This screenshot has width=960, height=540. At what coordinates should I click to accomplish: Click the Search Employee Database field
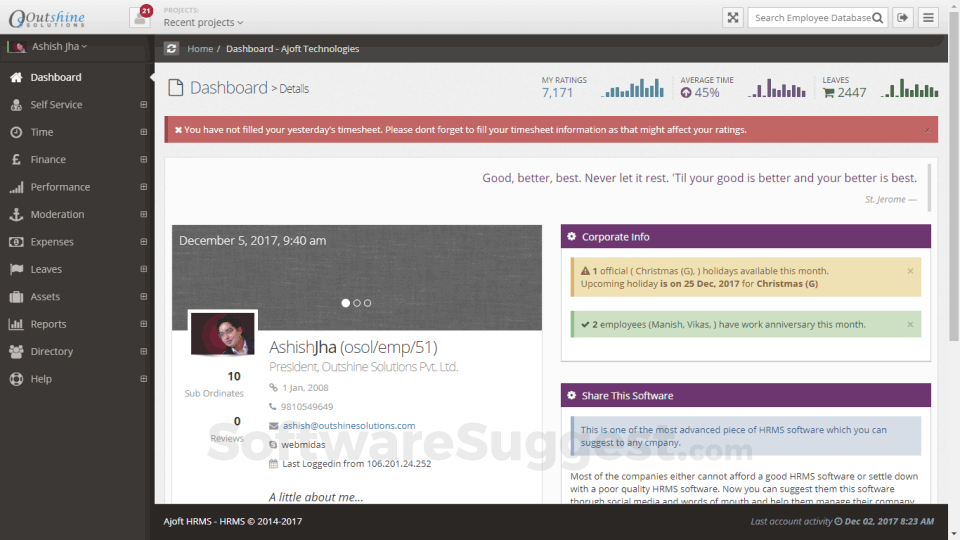pos(812,18)
